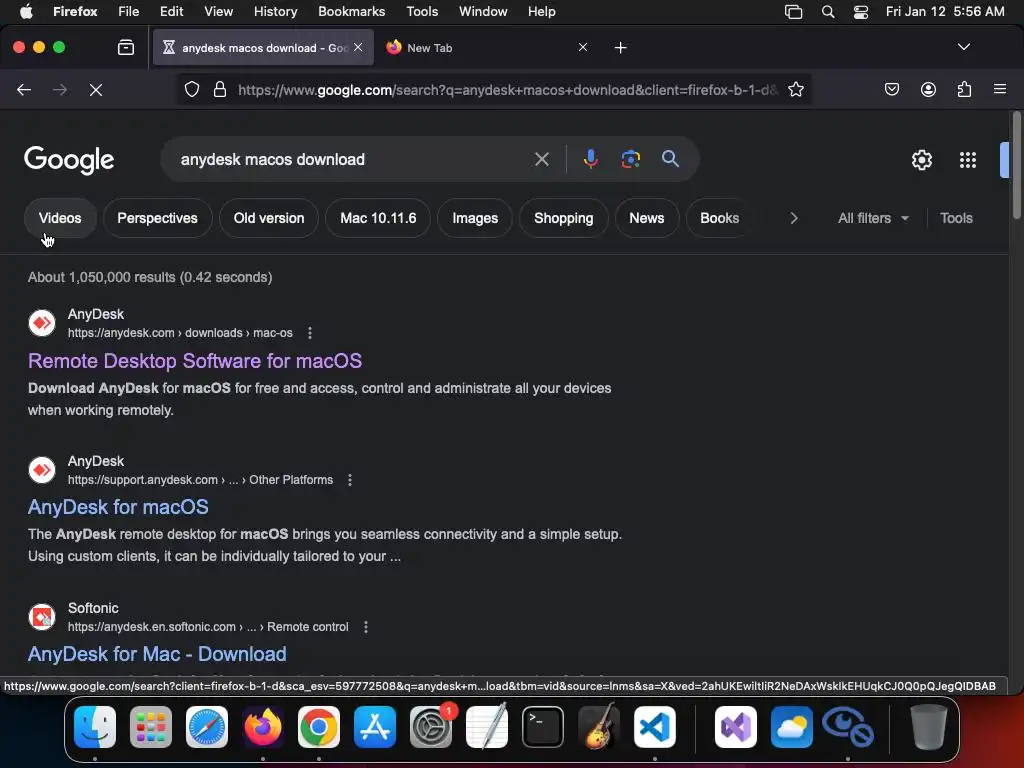
Task: Show site security padlock info
Action: tap(220, 89)
